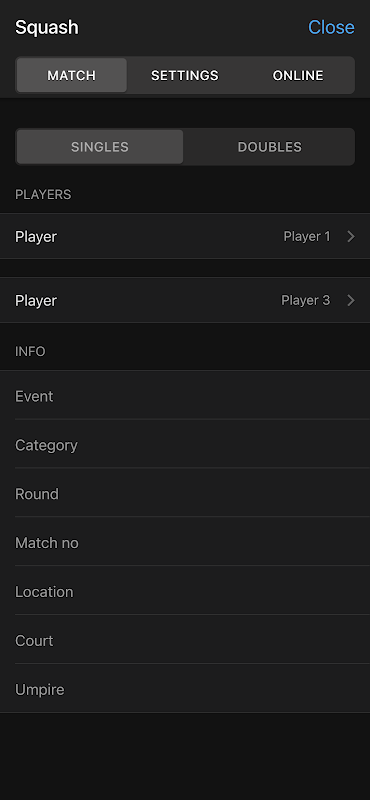
Task: Tap the Court input field
Action: [185, 641]
